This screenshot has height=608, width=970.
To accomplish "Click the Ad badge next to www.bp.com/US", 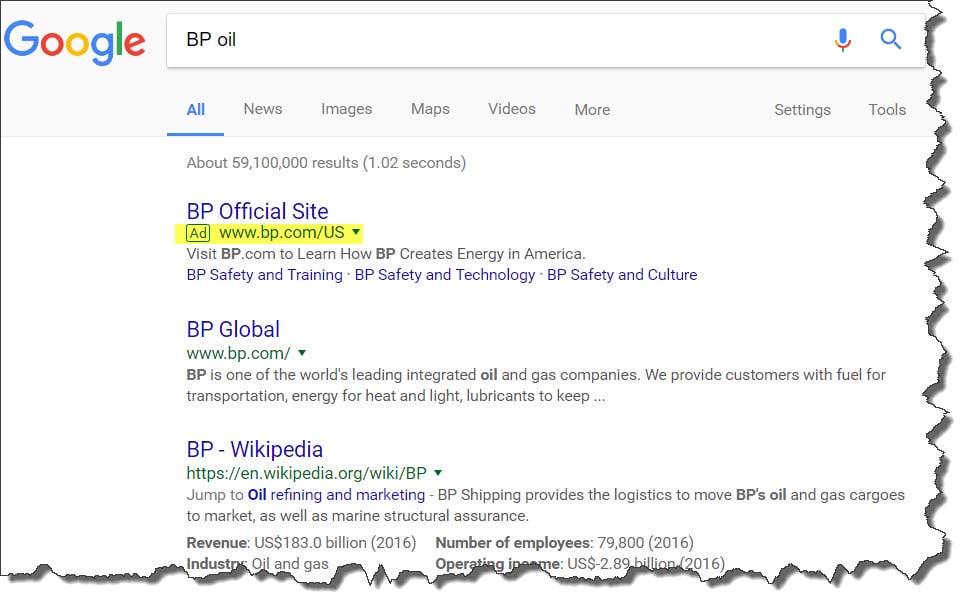I will tap(199, 233).
